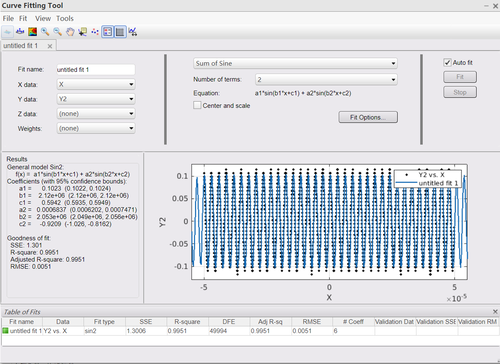This screenshot has height=364, width=500.
Task: Expand the Number of terms dropdown
Action: (x=326, y=79)
